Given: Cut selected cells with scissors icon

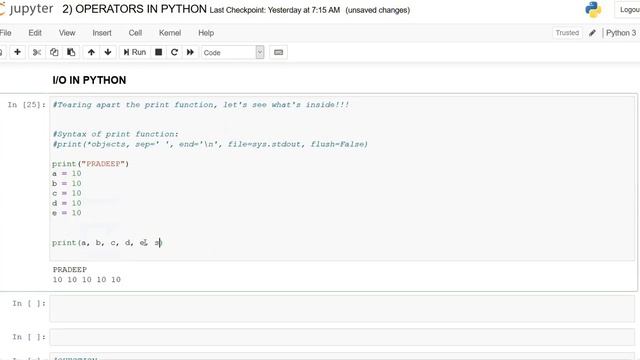Looking at the screenshot, I should coord(37,52).
